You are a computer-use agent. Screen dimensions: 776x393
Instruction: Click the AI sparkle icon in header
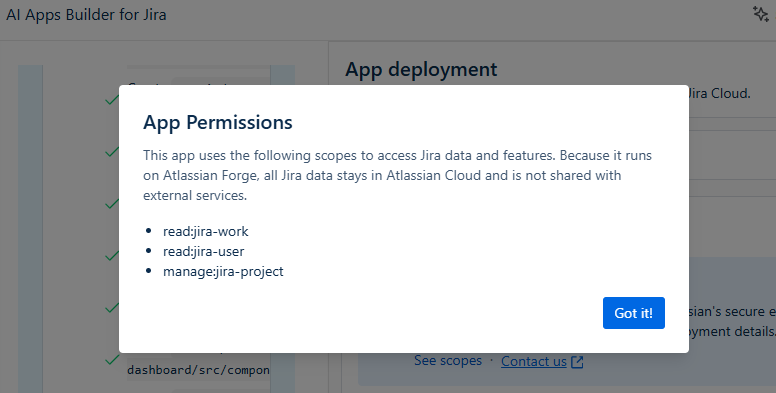click(x=761, y=14)
